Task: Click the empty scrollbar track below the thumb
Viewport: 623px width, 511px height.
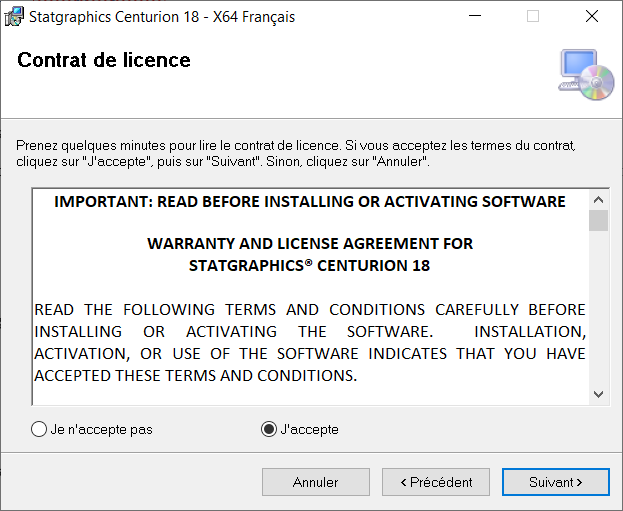Action: pyautogui.click(x=598, y=308)
